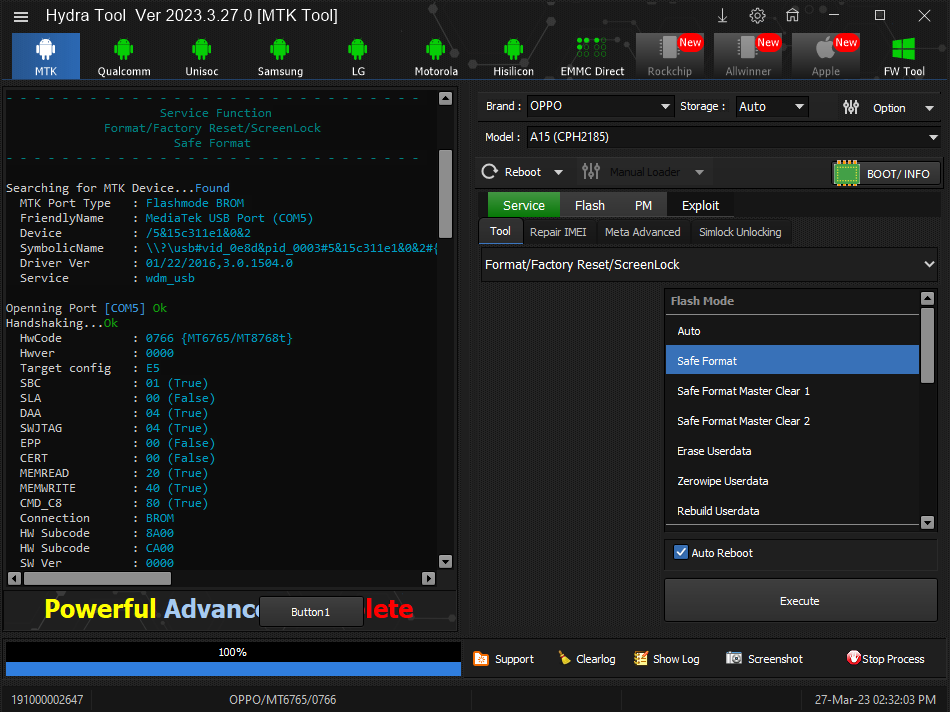Open the Repair IMEI tab
The width and height of the screenshot is (950, 712).
click(558, 232)
